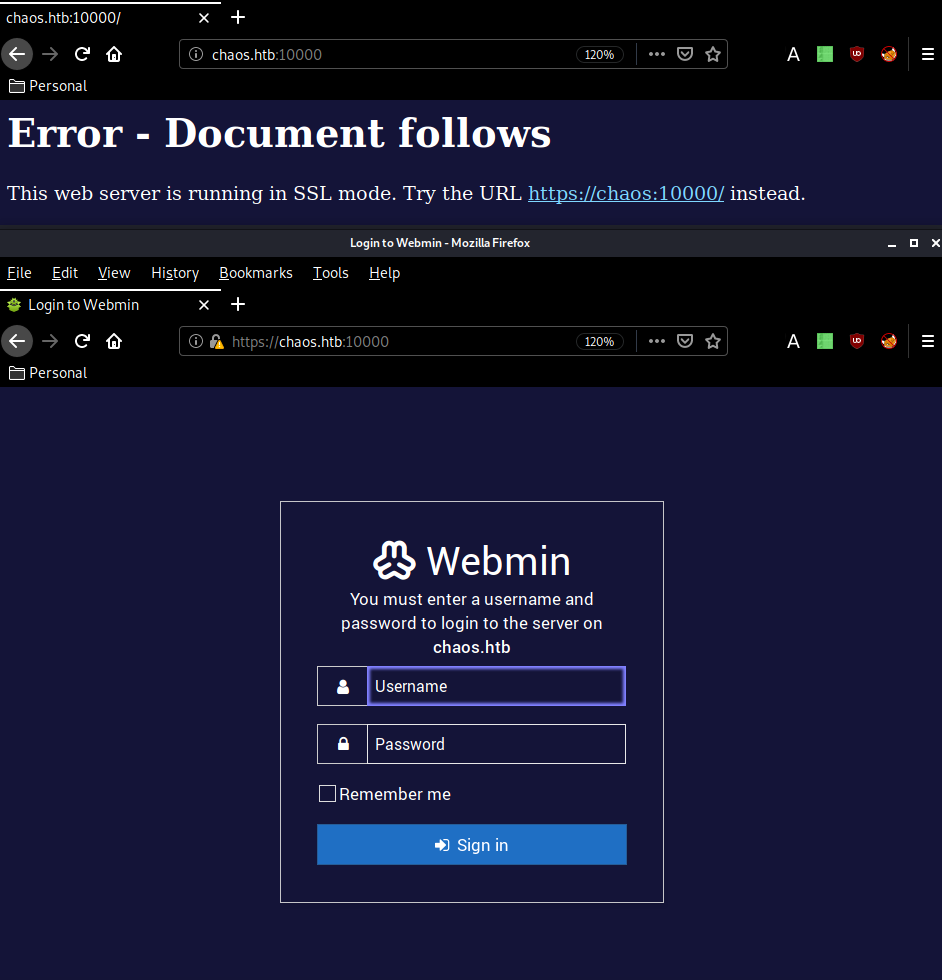
Task: Open the History menu
Action: point(175,273)
